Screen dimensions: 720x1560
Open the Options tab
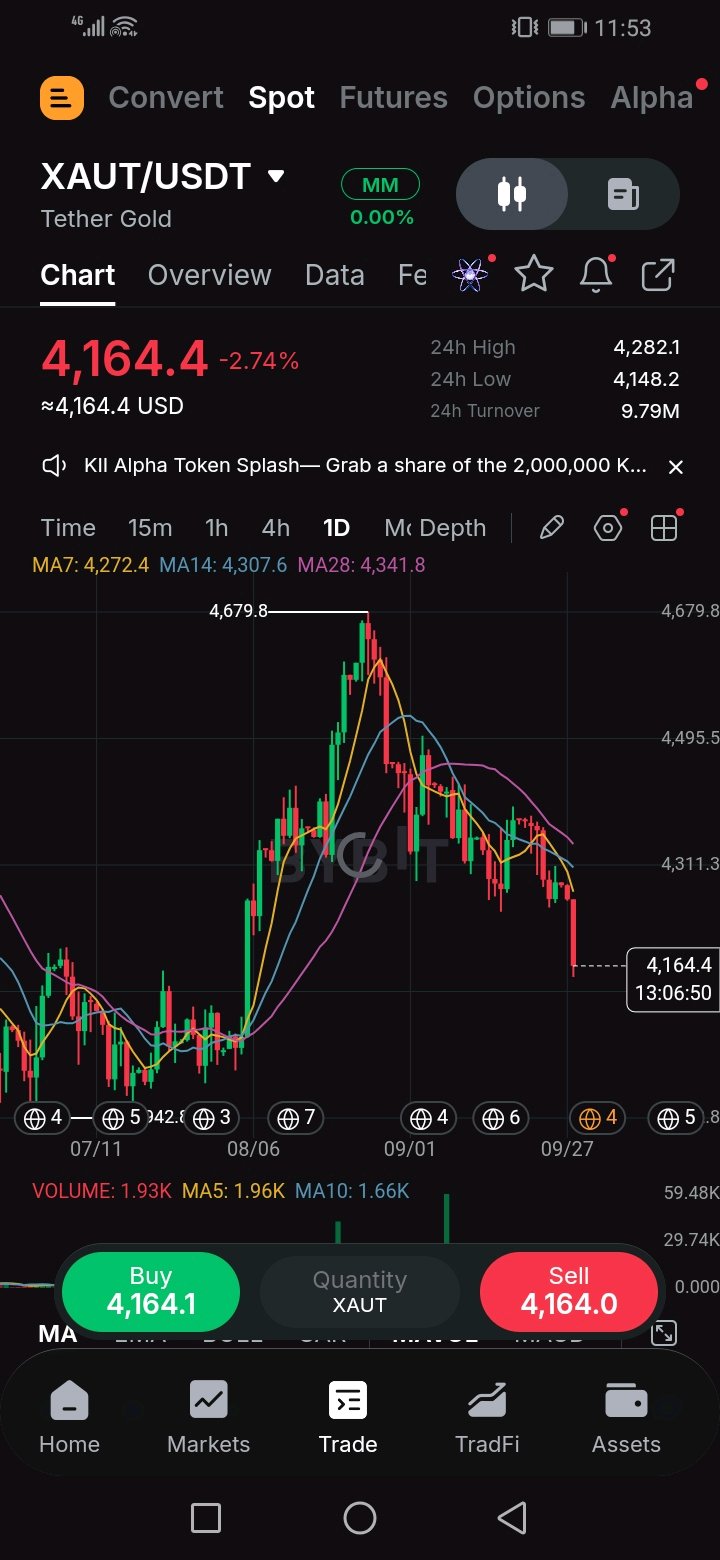click(529, 98)
